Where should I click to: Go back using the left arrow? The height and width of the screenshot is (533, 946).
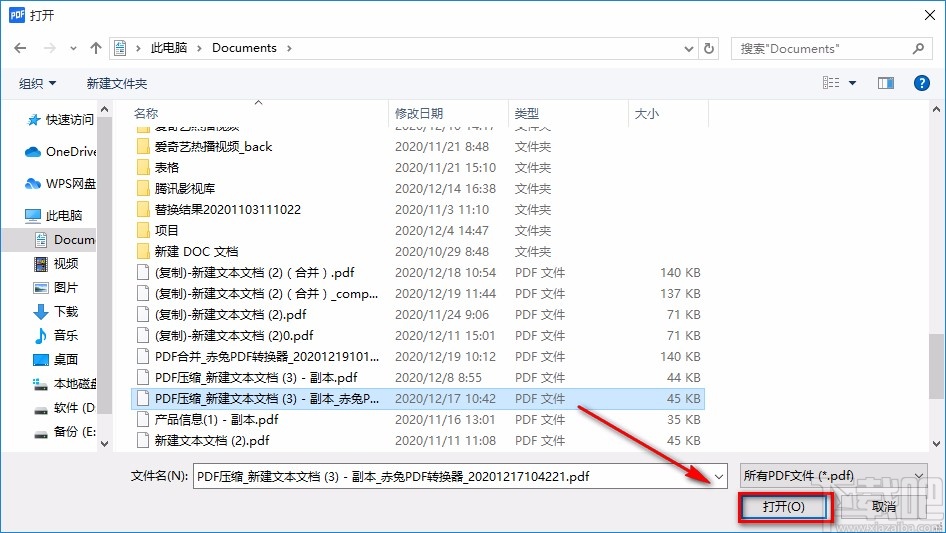coord(20,48)
